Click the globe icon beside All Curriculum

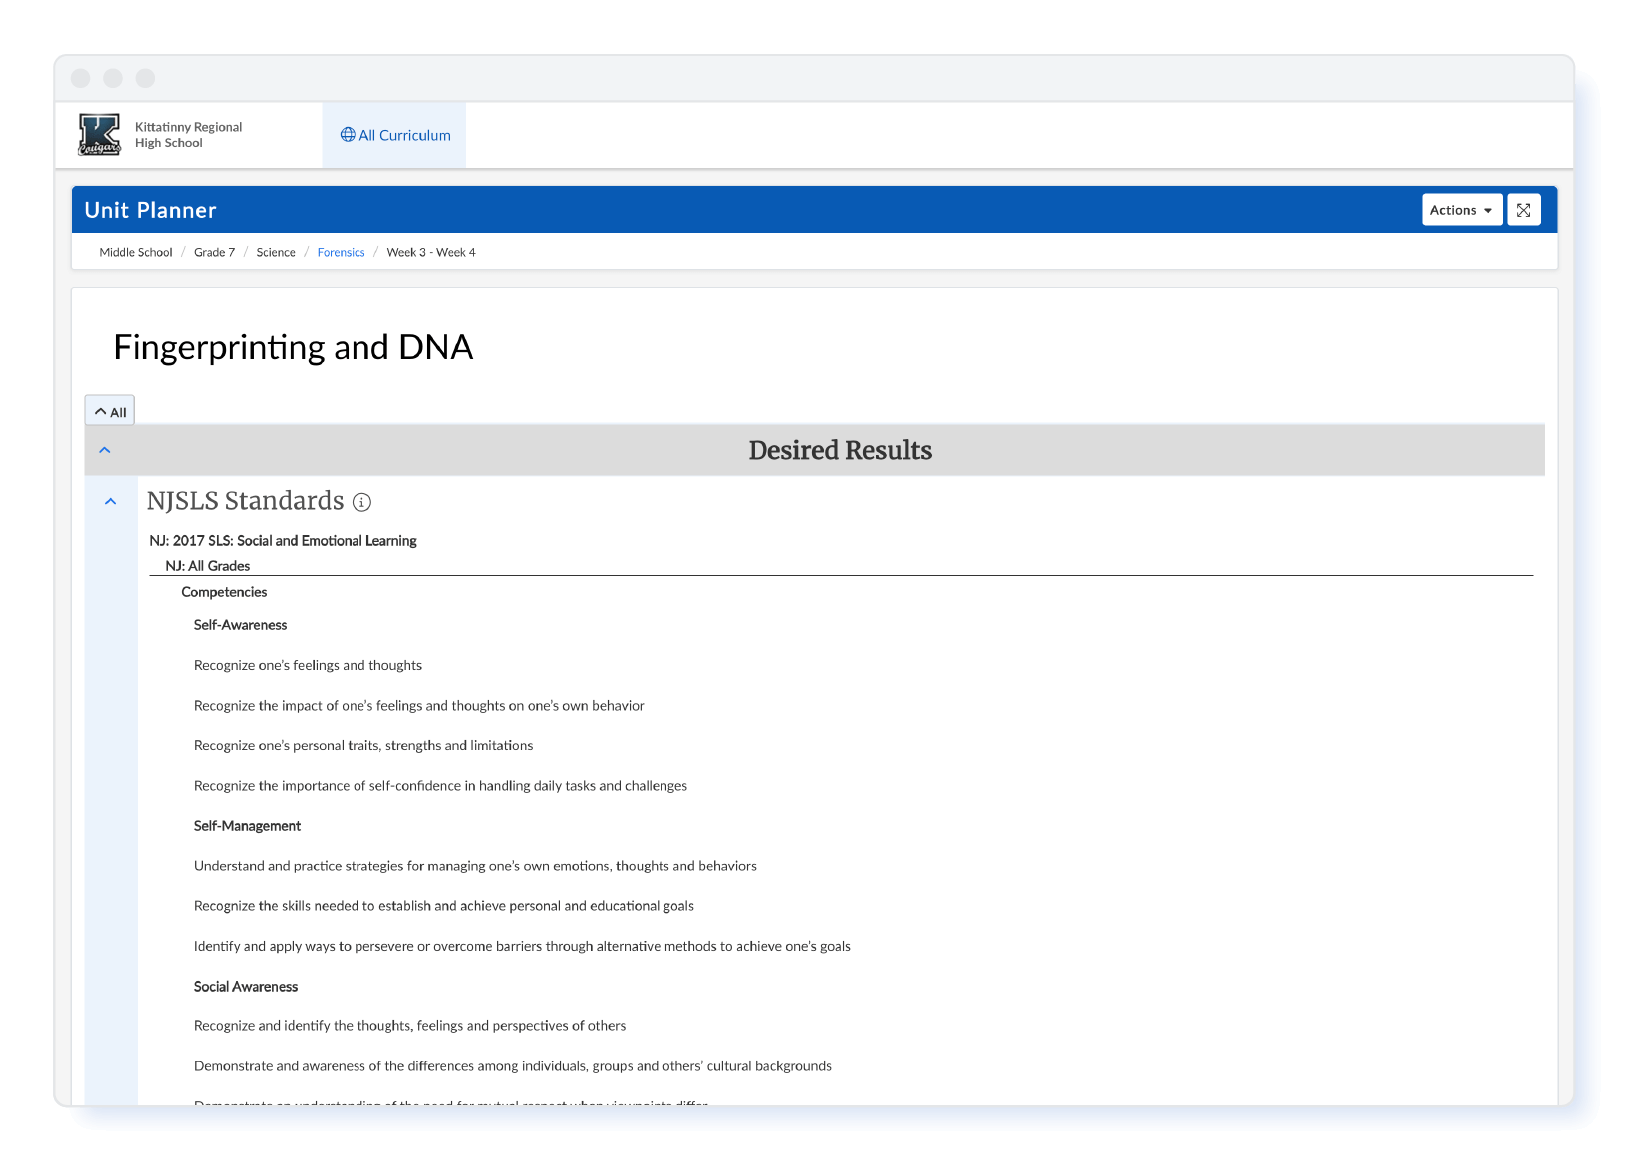(348, 135)
